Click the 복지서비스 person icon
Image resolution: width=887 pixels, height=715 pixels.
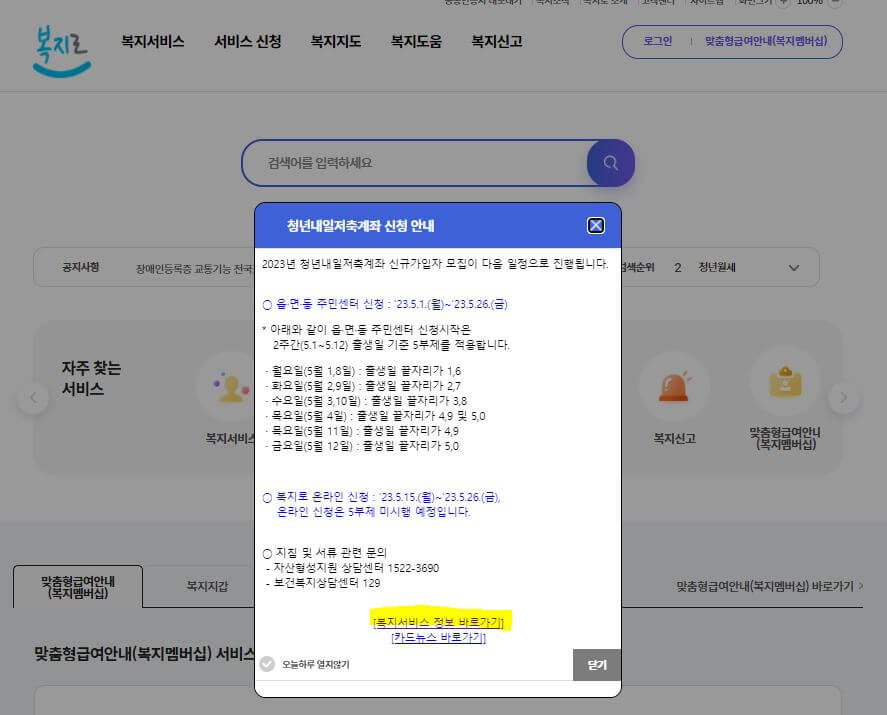[231, 388]
